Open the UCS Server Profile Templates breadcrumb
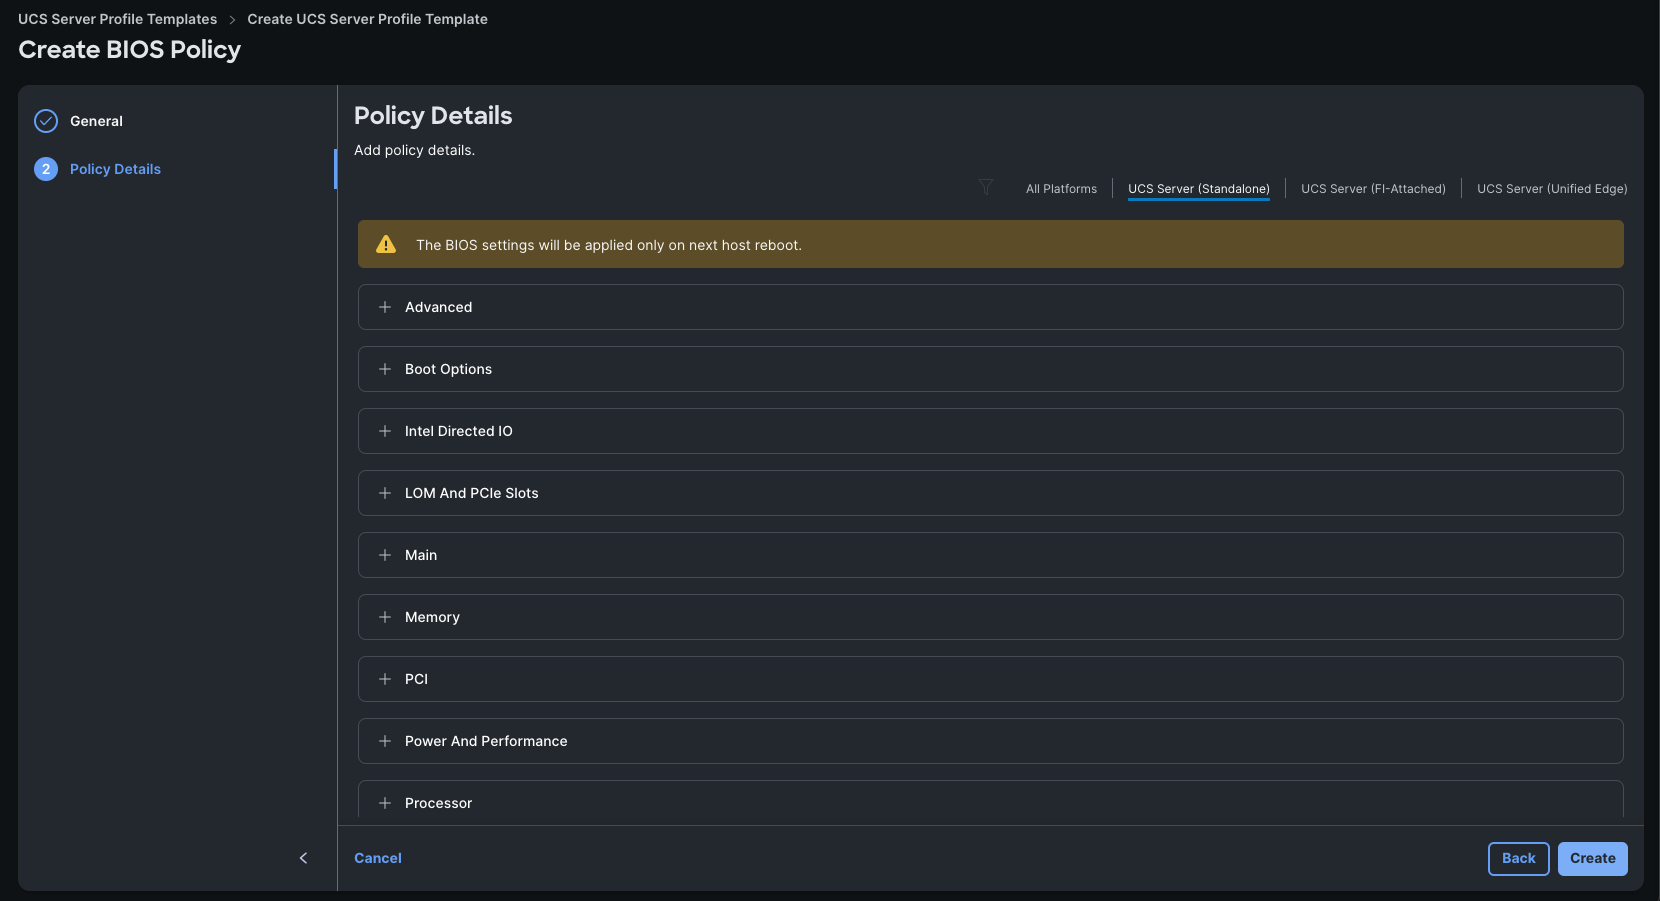Viewport: 1660px width, 901px height. coord(117,19)
